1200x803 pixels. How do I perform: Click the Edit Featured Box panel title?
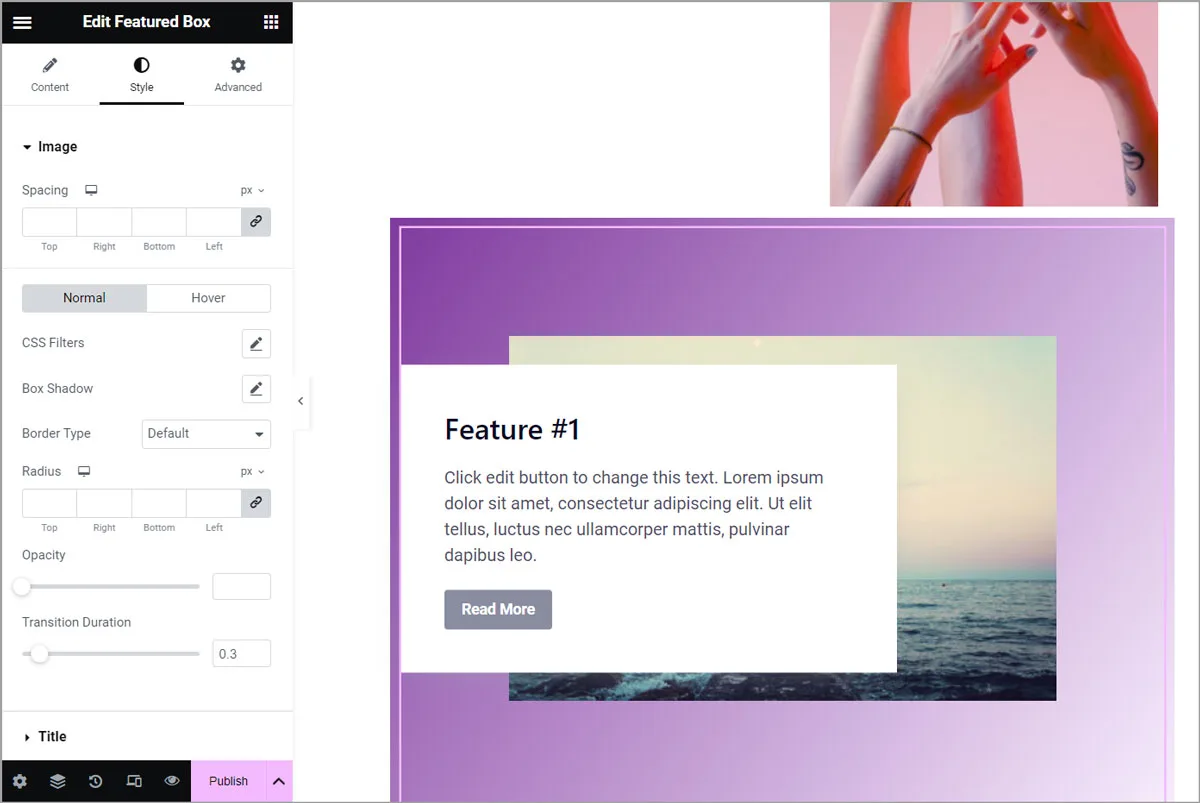tap(146, 22)
